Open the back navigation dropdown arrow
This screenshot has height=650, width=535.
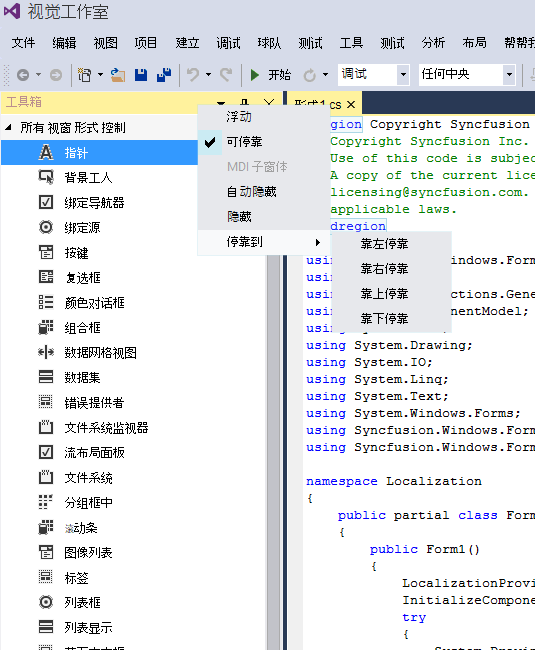[39, 75]
